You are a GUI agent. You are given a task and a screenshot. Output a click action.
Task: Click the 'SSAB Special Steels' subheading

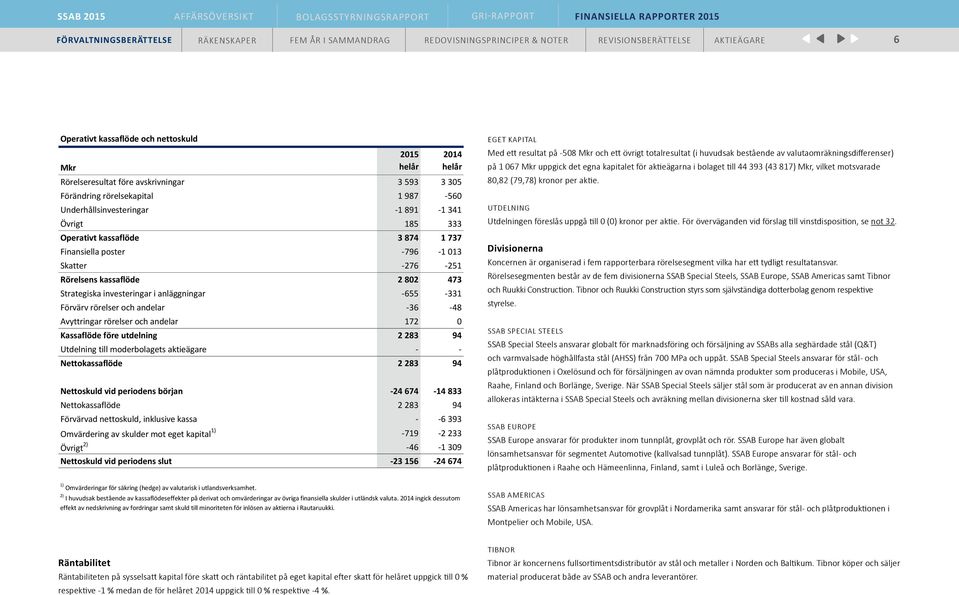pyautogui.click(x=525, y=331)
